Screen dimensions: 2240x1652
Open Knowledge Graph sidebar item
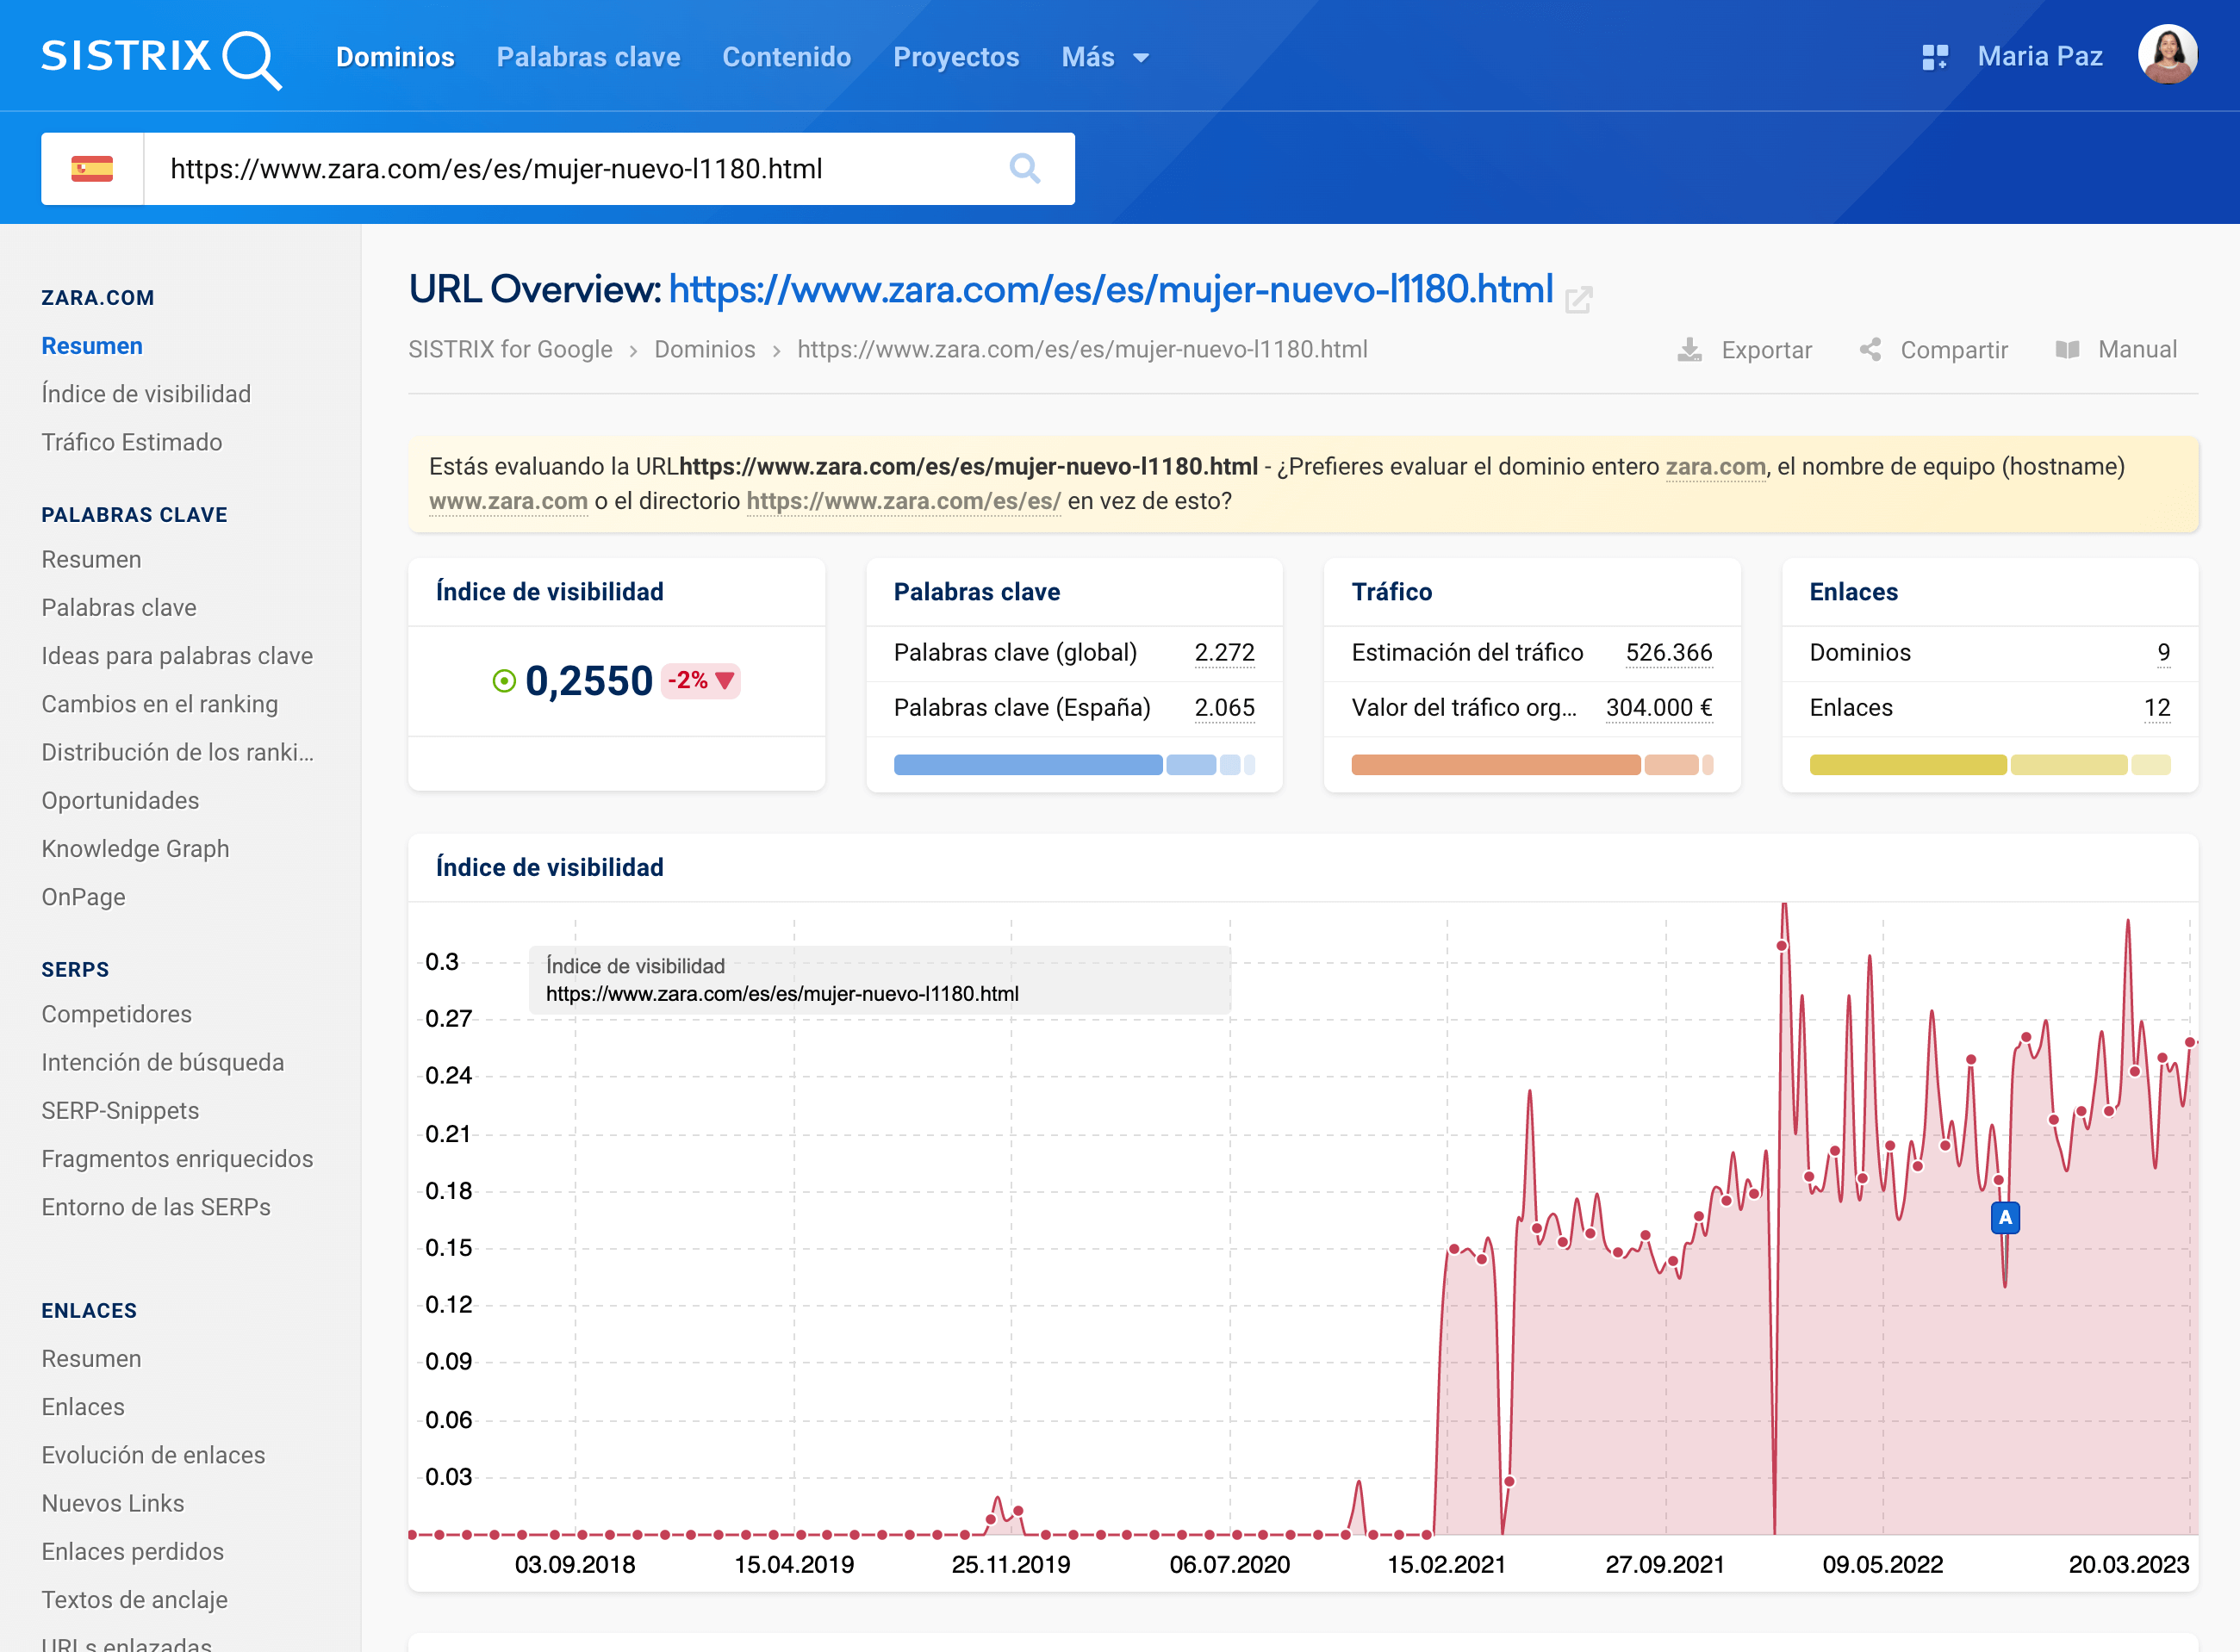[x=135, y=848]
